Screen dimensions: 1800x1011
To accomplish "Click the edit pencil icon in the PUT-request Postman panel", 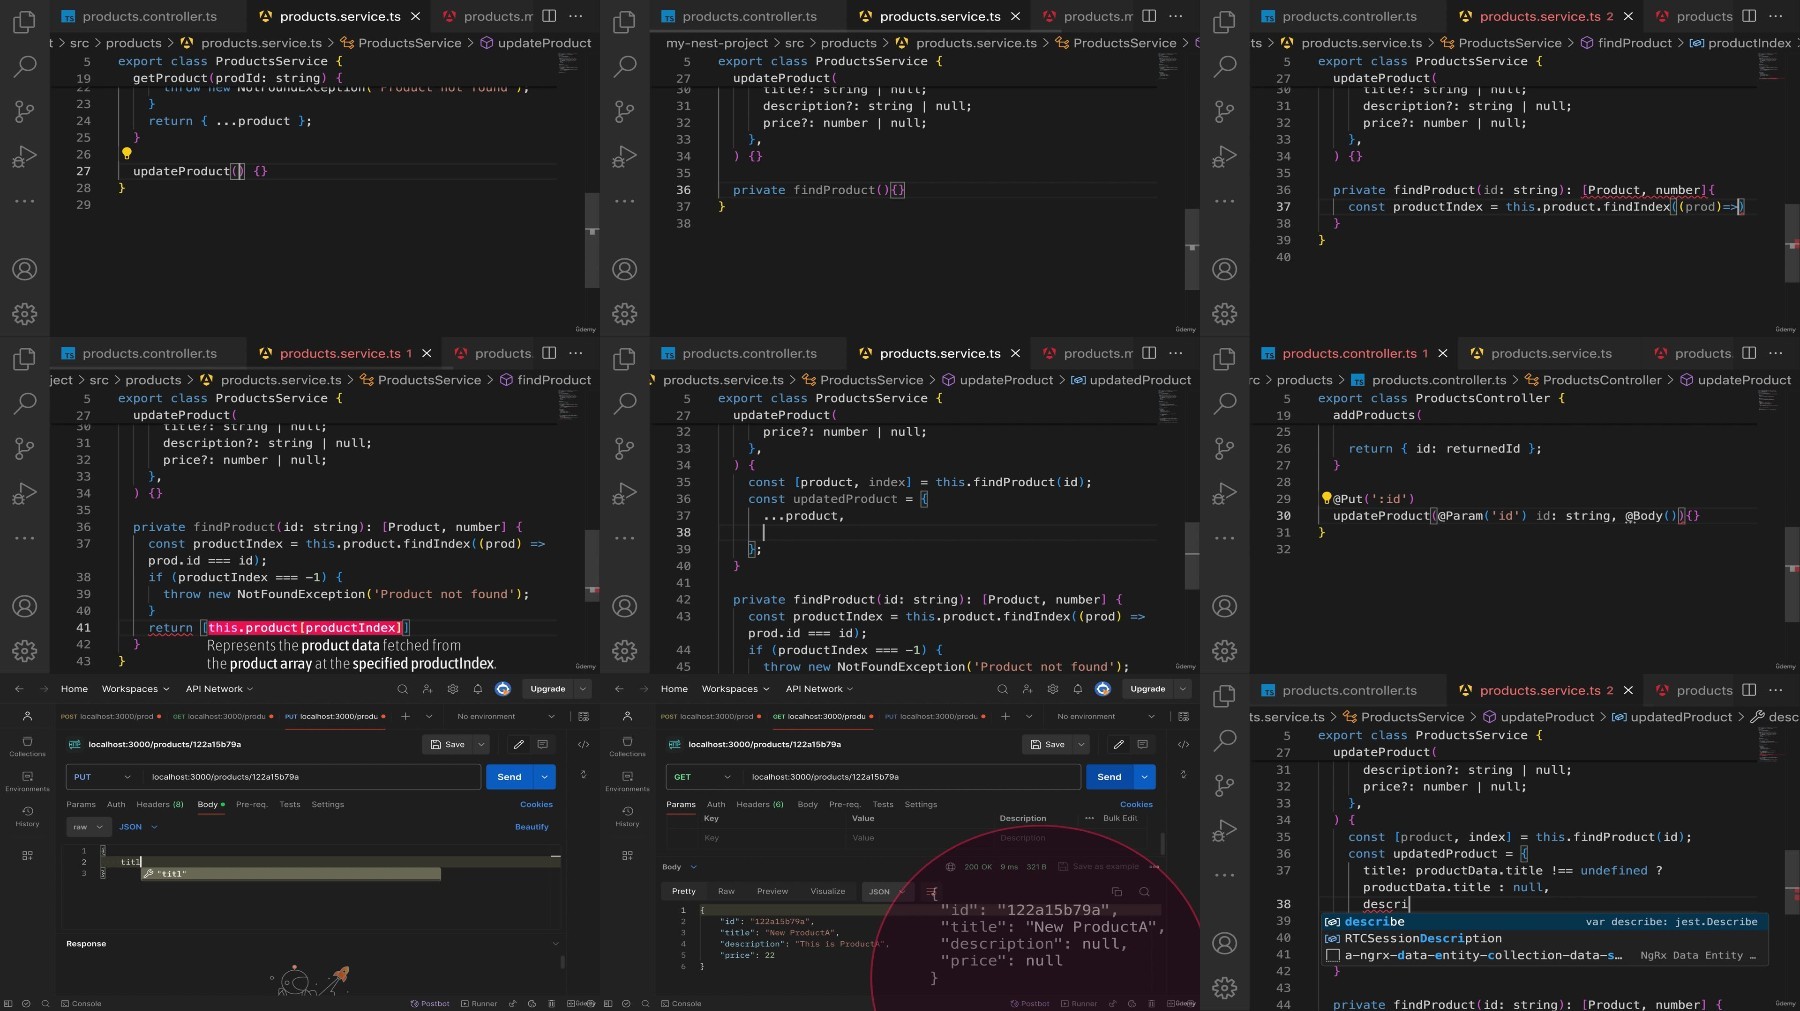I will click(x=518, y=744).
